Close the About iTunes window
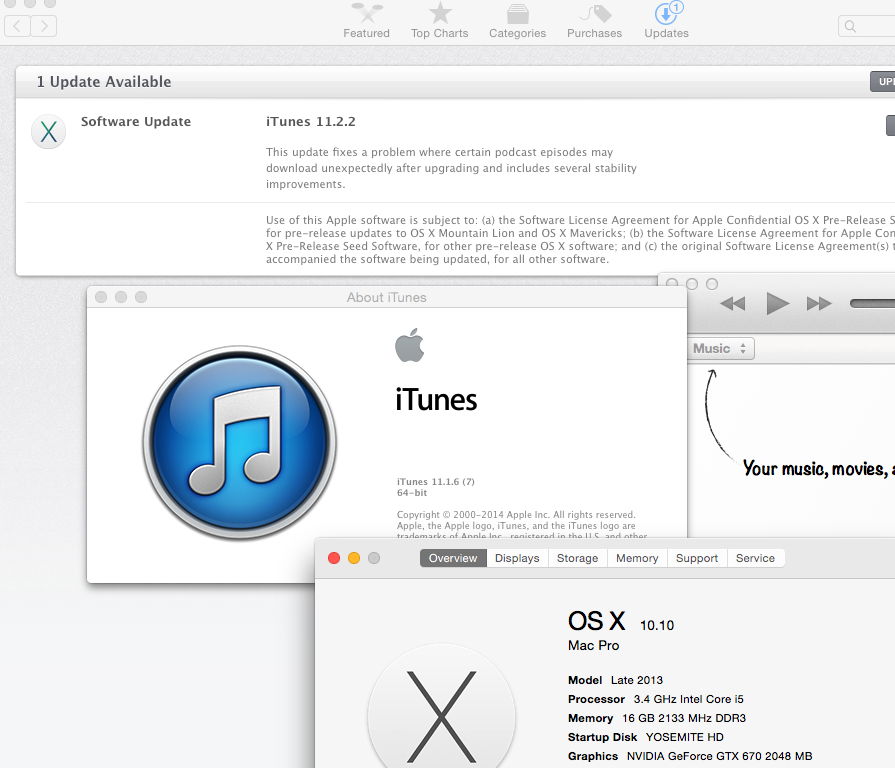Image resolution: width=895 pixels, height=768 pixels. (x=101, y=297)
